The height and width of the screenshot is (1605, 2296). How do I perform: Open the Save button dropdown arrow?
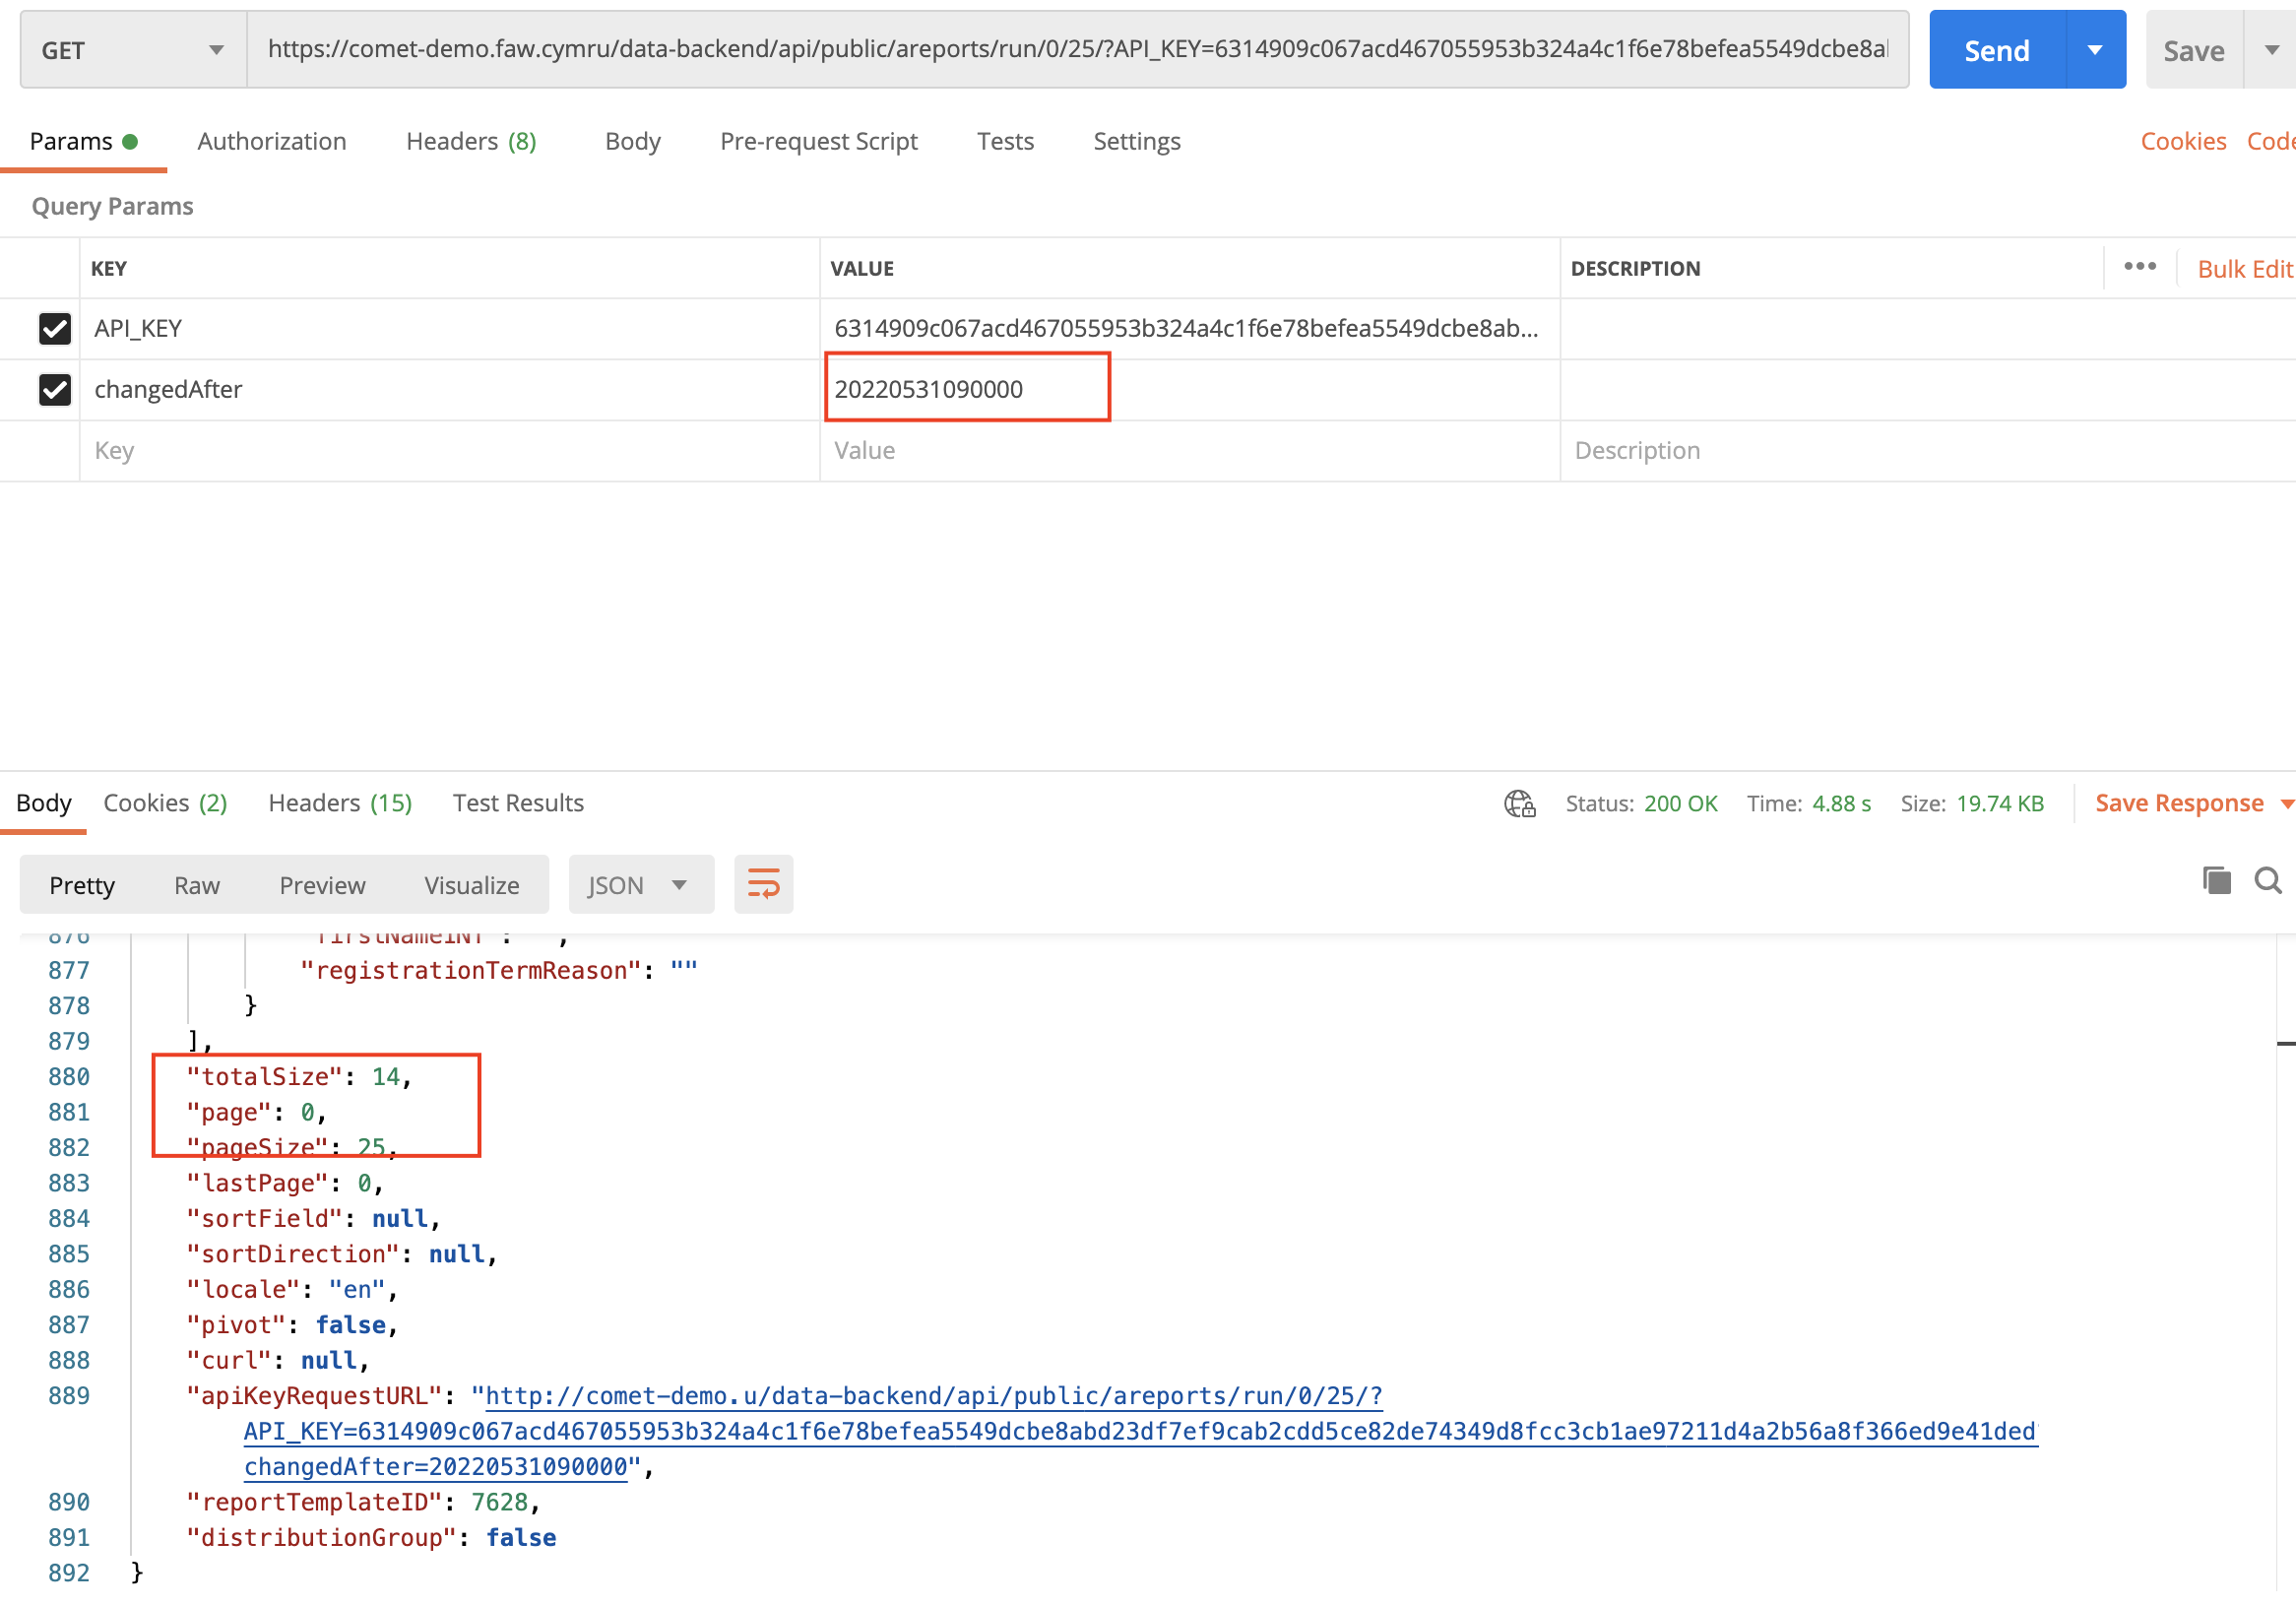2272,48
